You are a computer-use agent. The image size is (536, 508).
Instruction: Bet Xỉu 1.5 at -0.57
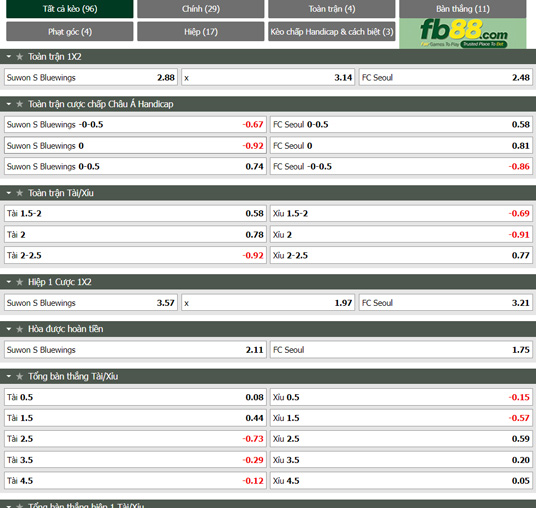click(401, 418)
